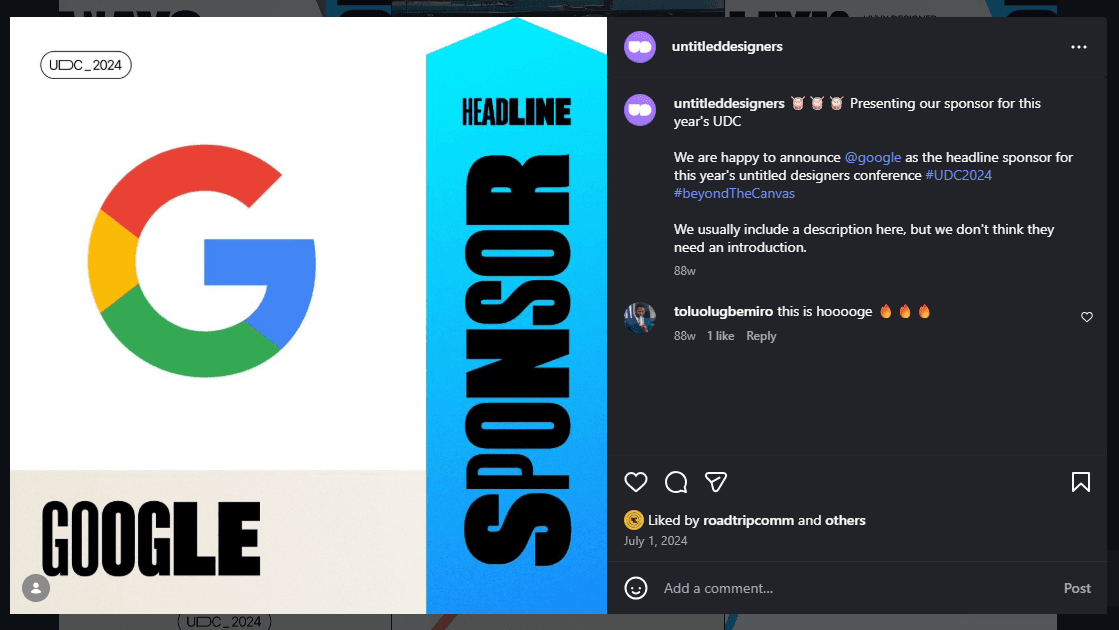Like toluolugbemiro's comment with small heart
This screenshot has width=1119, height=630.
[x=1087, y=317]
